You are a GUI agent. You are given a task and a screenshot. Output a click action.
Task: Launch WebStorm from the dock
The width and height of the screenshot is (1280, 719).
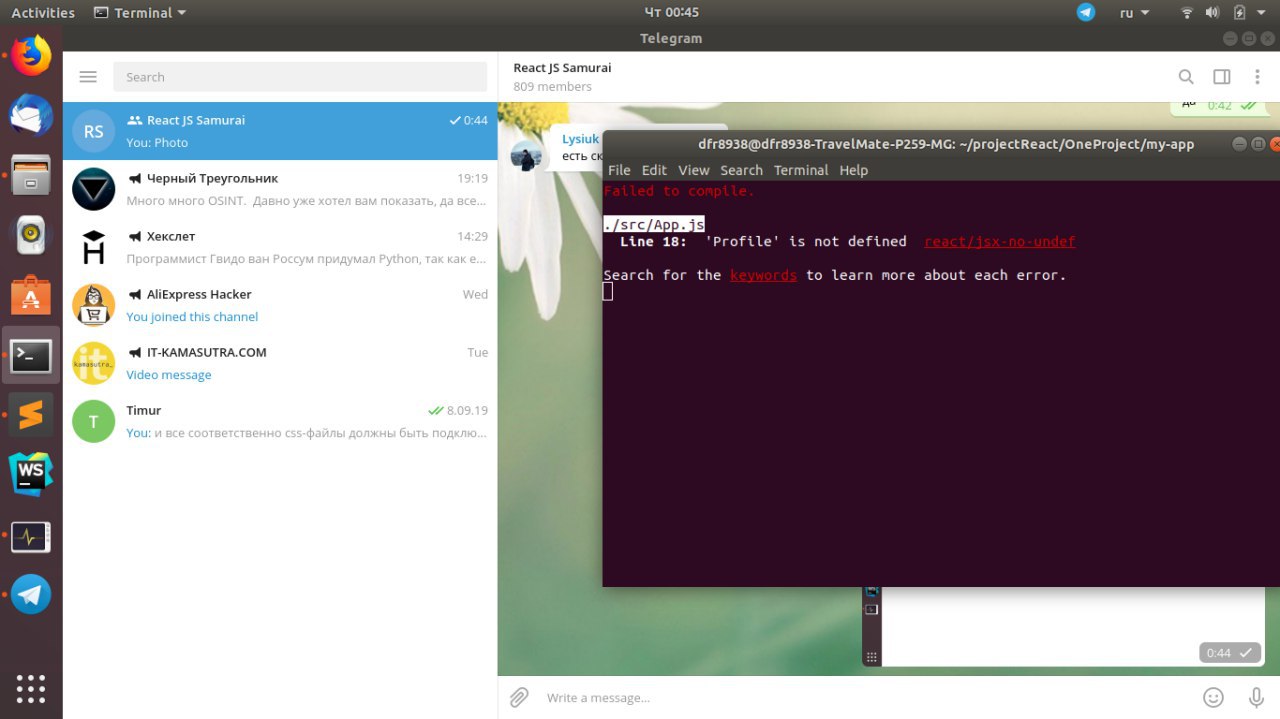(x=31, y=474)
